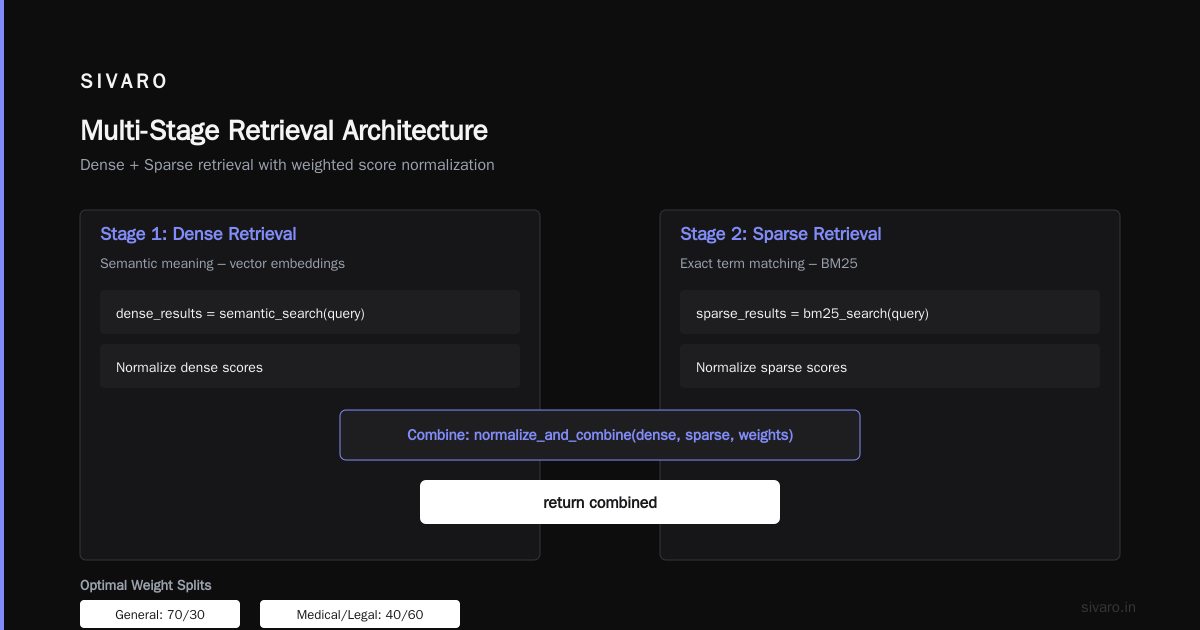The image size is (1200, 630).
Task: Click the Multi-Stage Retrieval Architecture title
Action: click(x=284, y=131)
